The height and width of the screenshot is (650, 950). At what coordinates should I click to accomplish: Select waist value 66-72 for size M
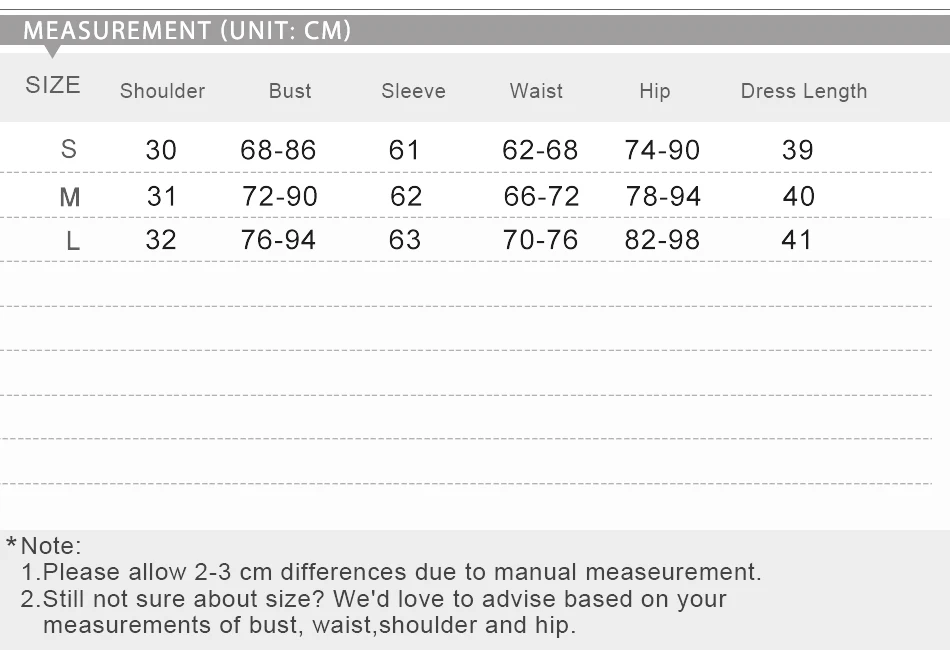click(x=541, y=196)
